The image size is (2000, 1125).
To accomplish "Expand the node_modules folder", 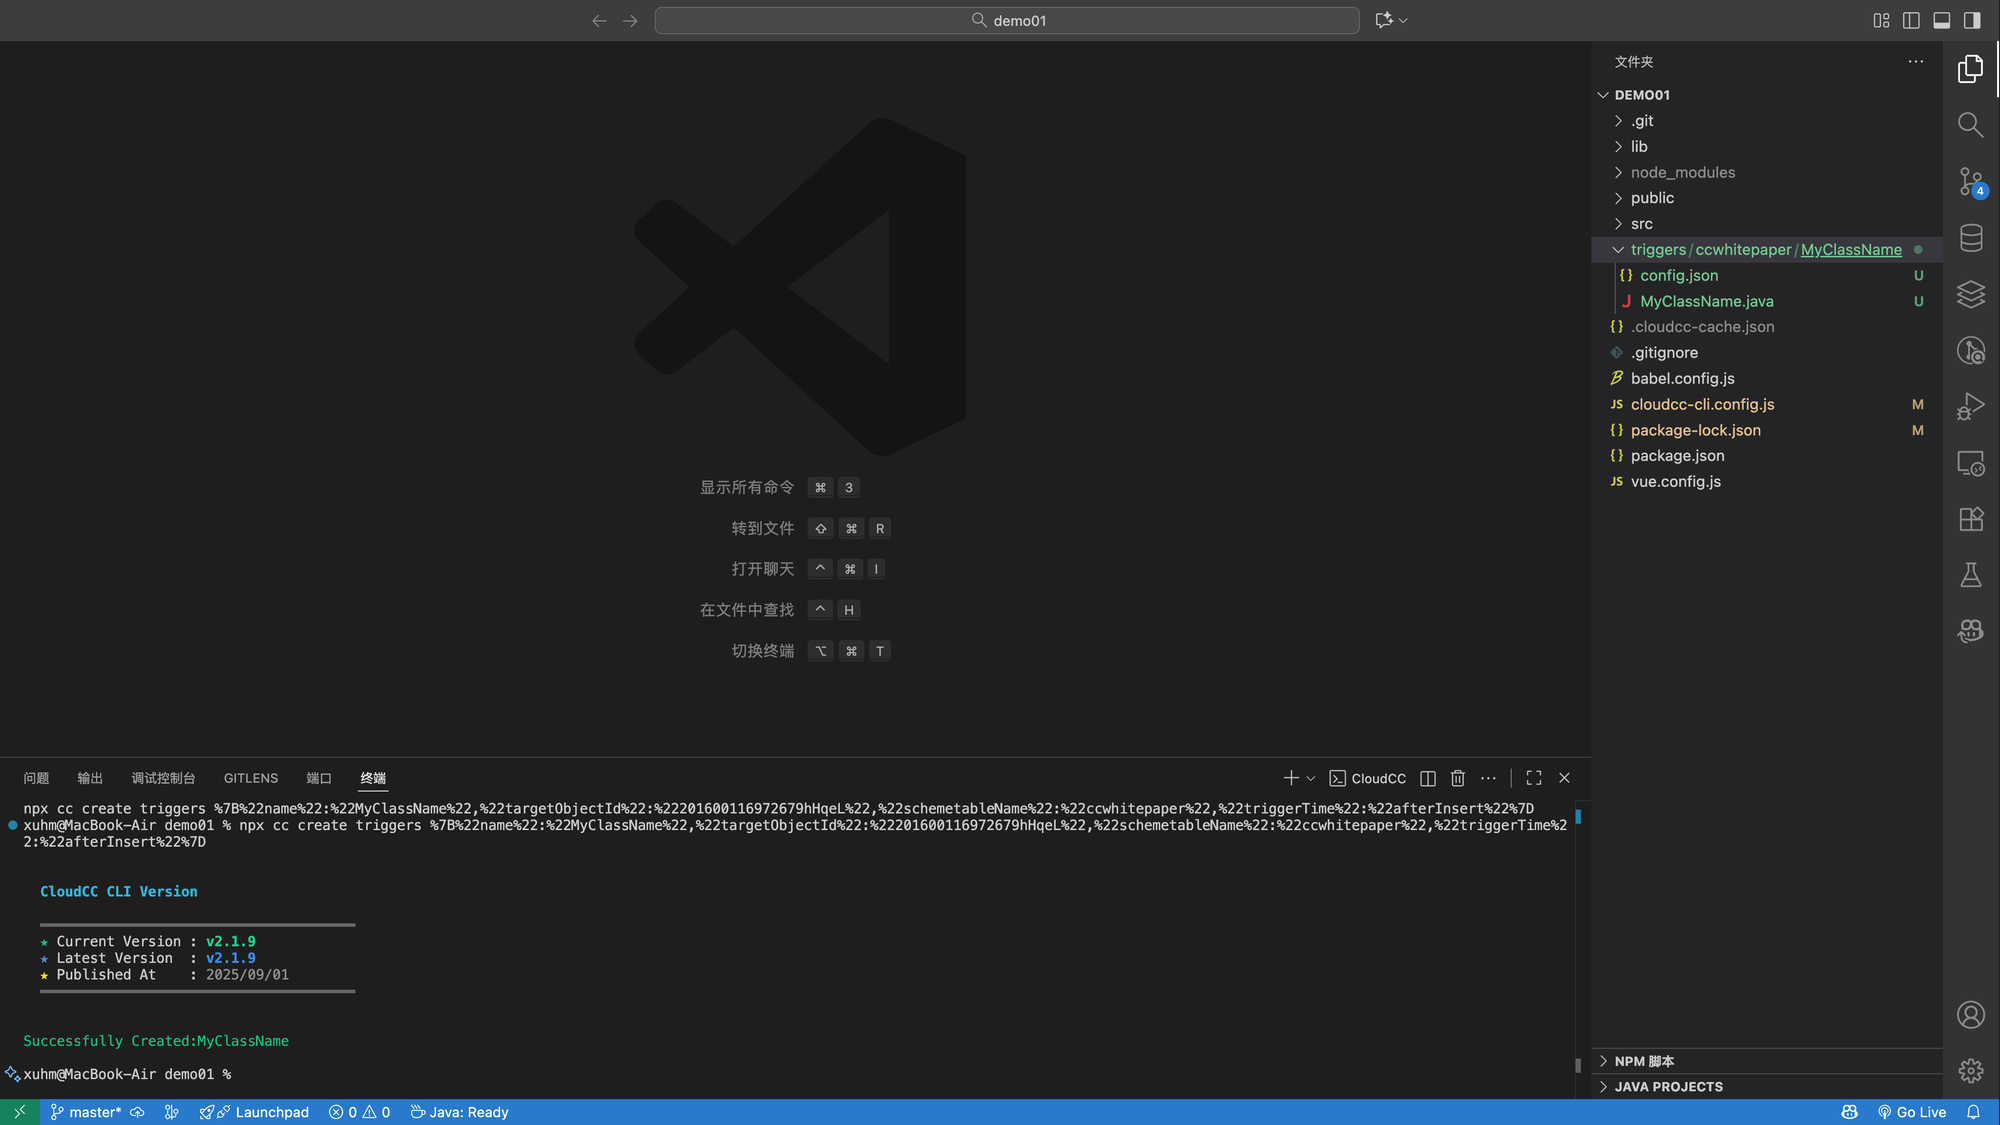I will pyautogui.click(x=1682, y=172).
